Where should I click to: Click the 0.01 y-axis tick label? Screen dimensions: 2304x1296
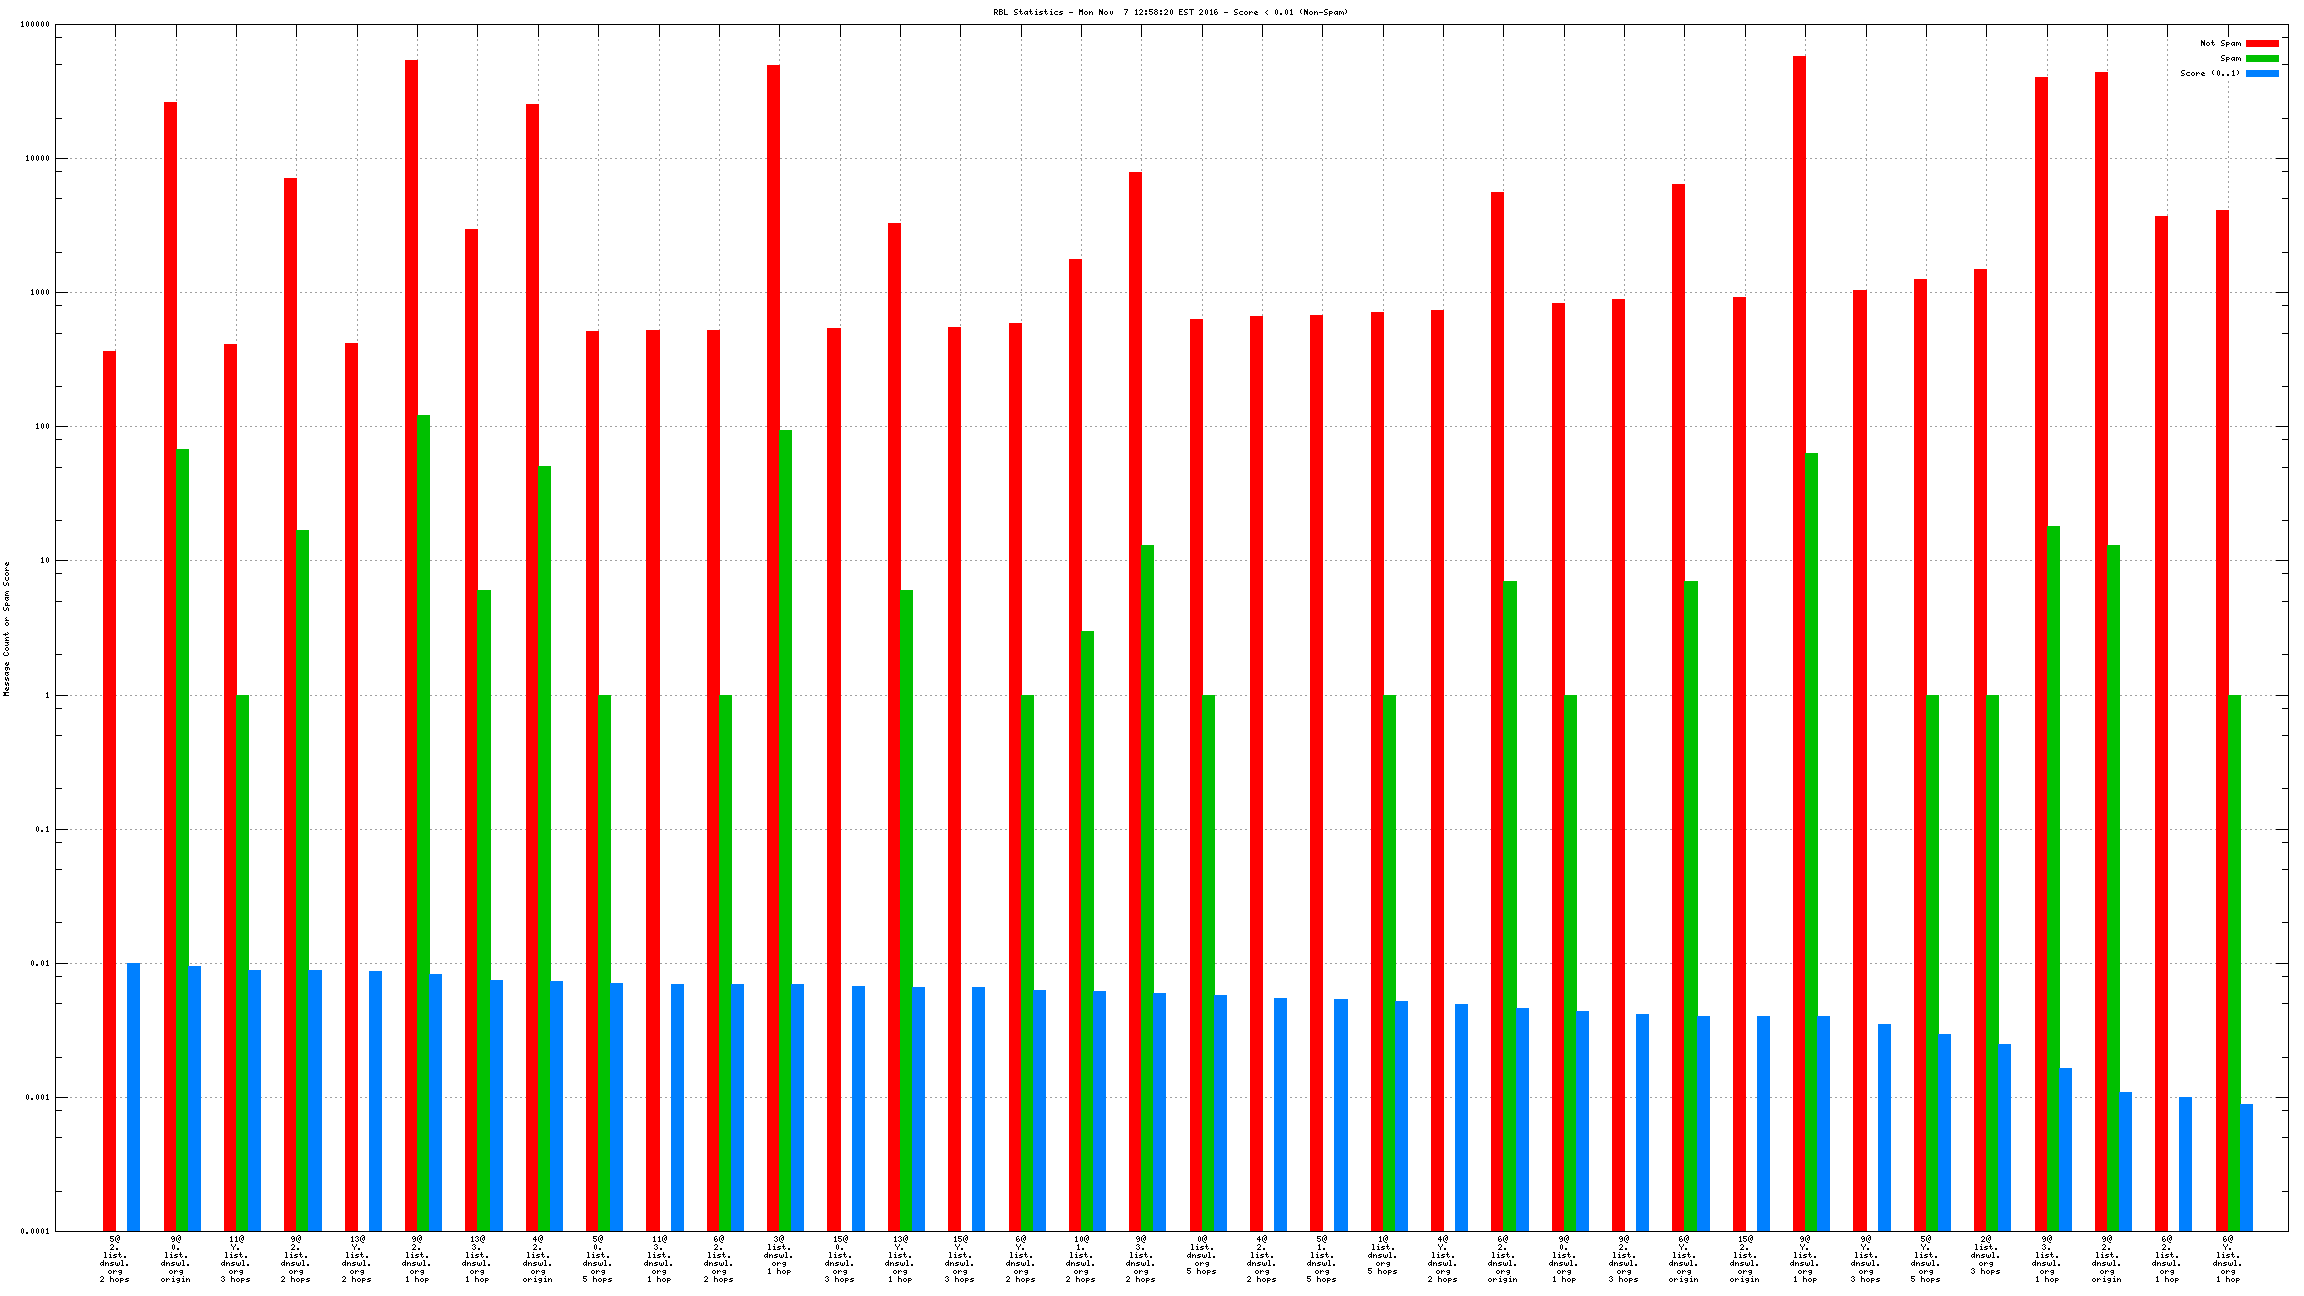(x=40, y=963)
